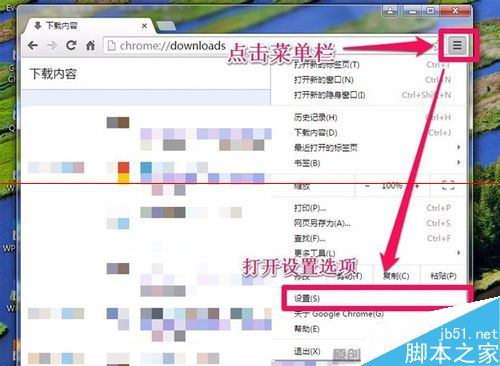Click the Forward arrow in the toolbar
This screenshot has width=500, height=366.
[52, 45]
